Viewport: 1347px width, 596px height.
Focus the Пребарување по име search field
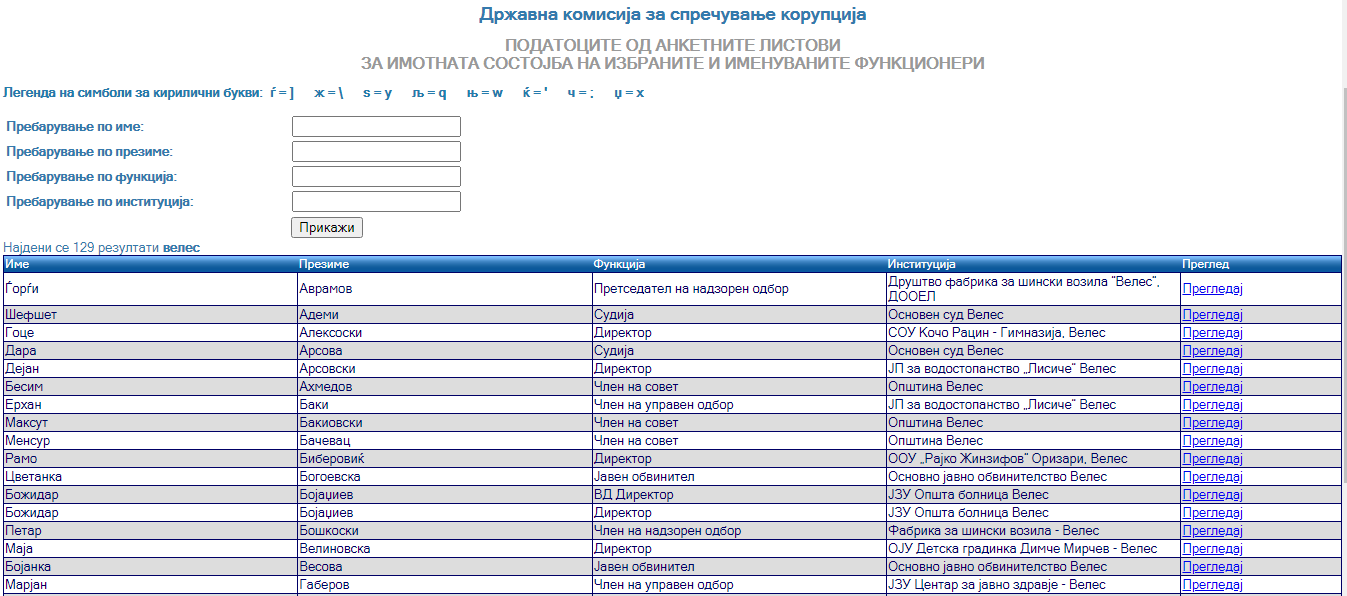click(376, 127)
